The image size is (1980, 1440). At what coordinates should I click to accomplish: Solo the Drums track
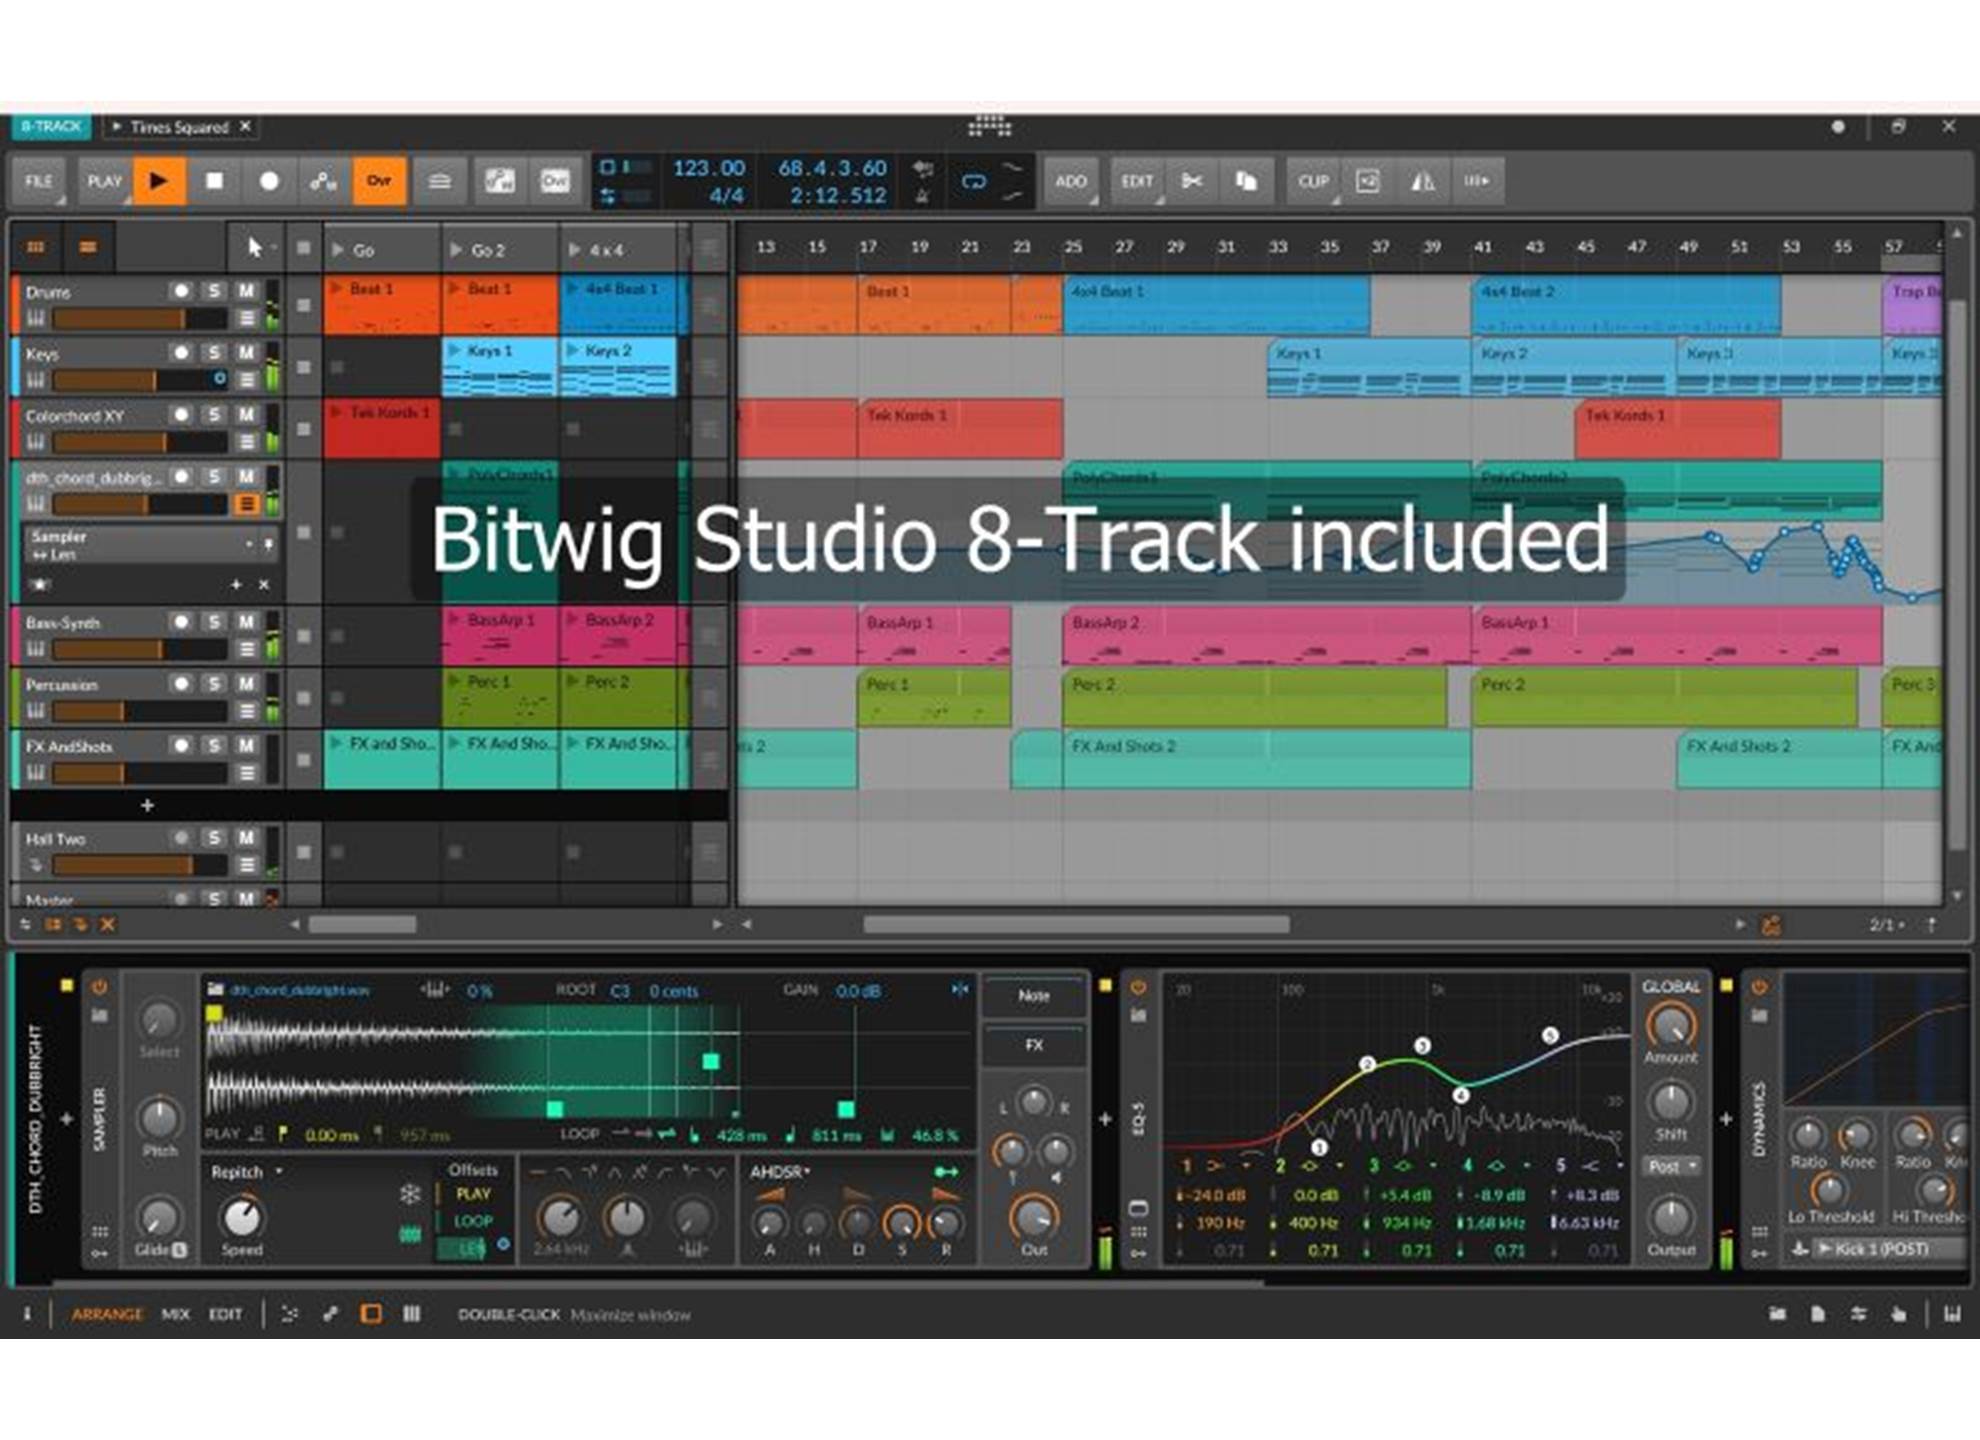pyautogui.click(x=214, y=291)
